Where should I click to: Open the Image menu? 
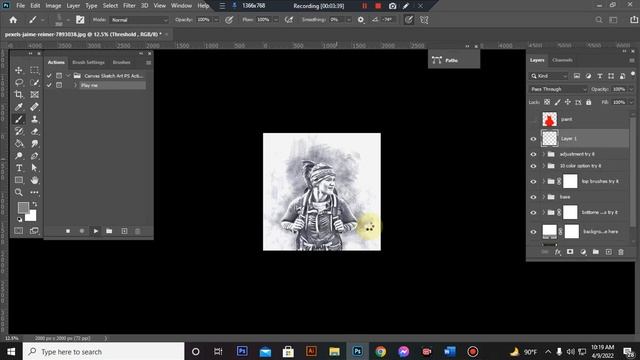[53, 6]
